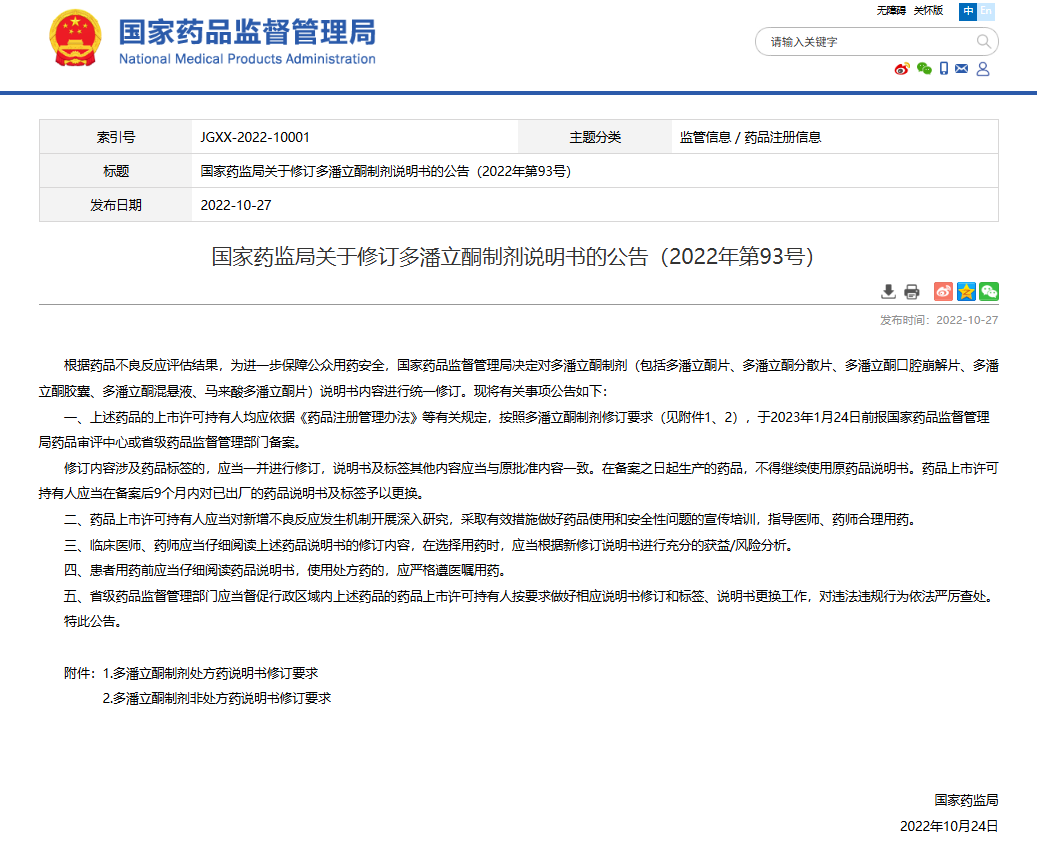Open attachment 2.多潘立酮制剂非处方药说明书修订要求
This screenshot has width=1037, height=843.
click(x=216, y=698)
